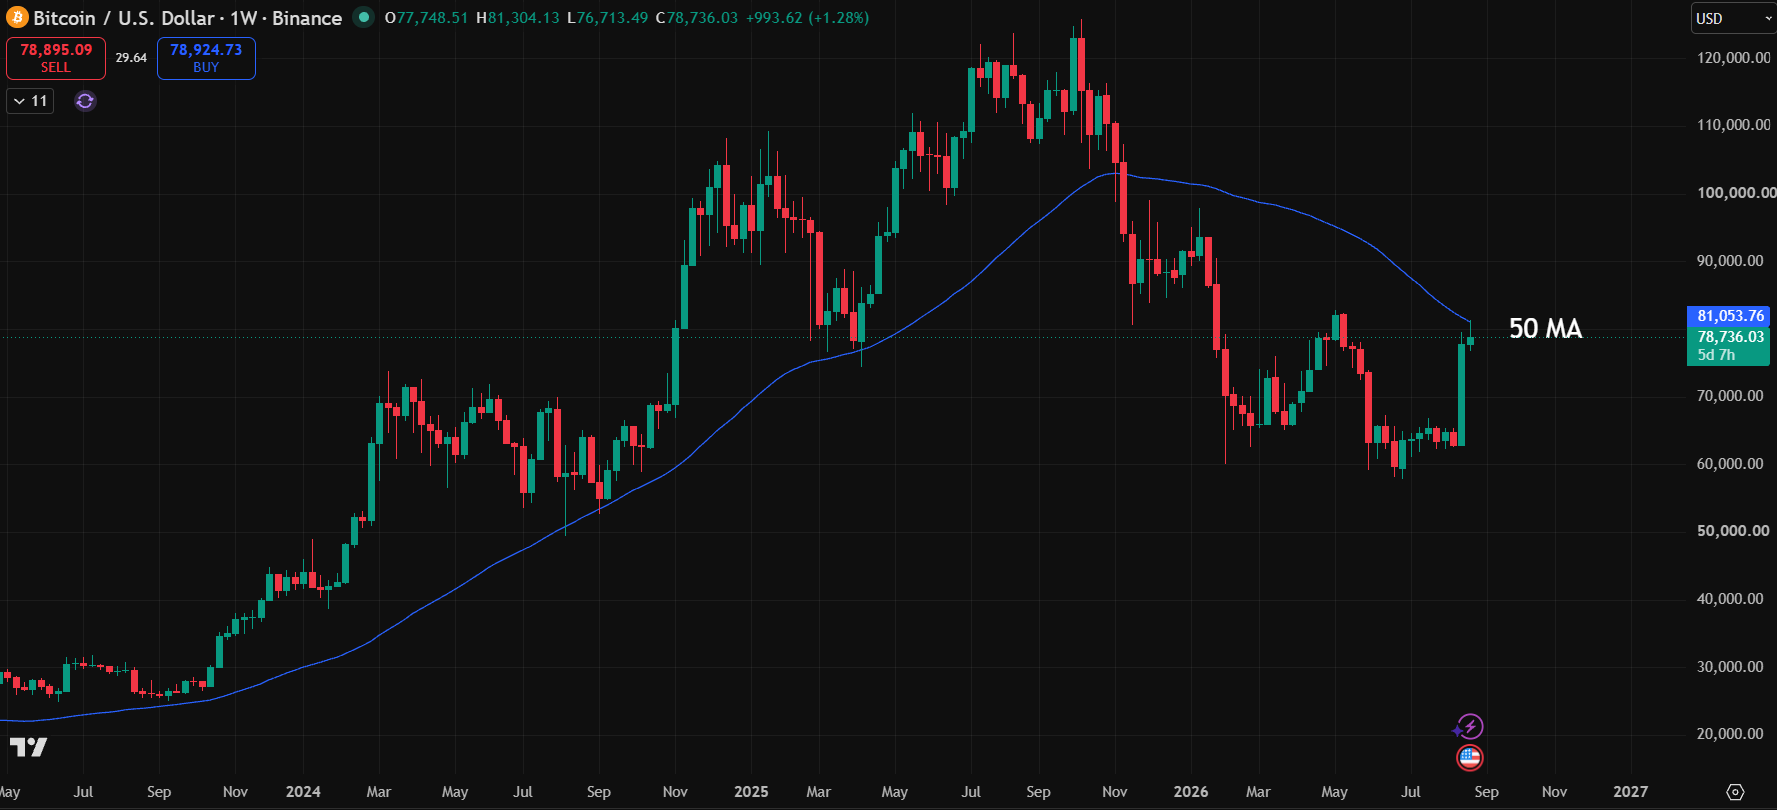Click the 30,000.00 price axis label
Viewport: 1777px width, 810px height.
click(1730, 667)
